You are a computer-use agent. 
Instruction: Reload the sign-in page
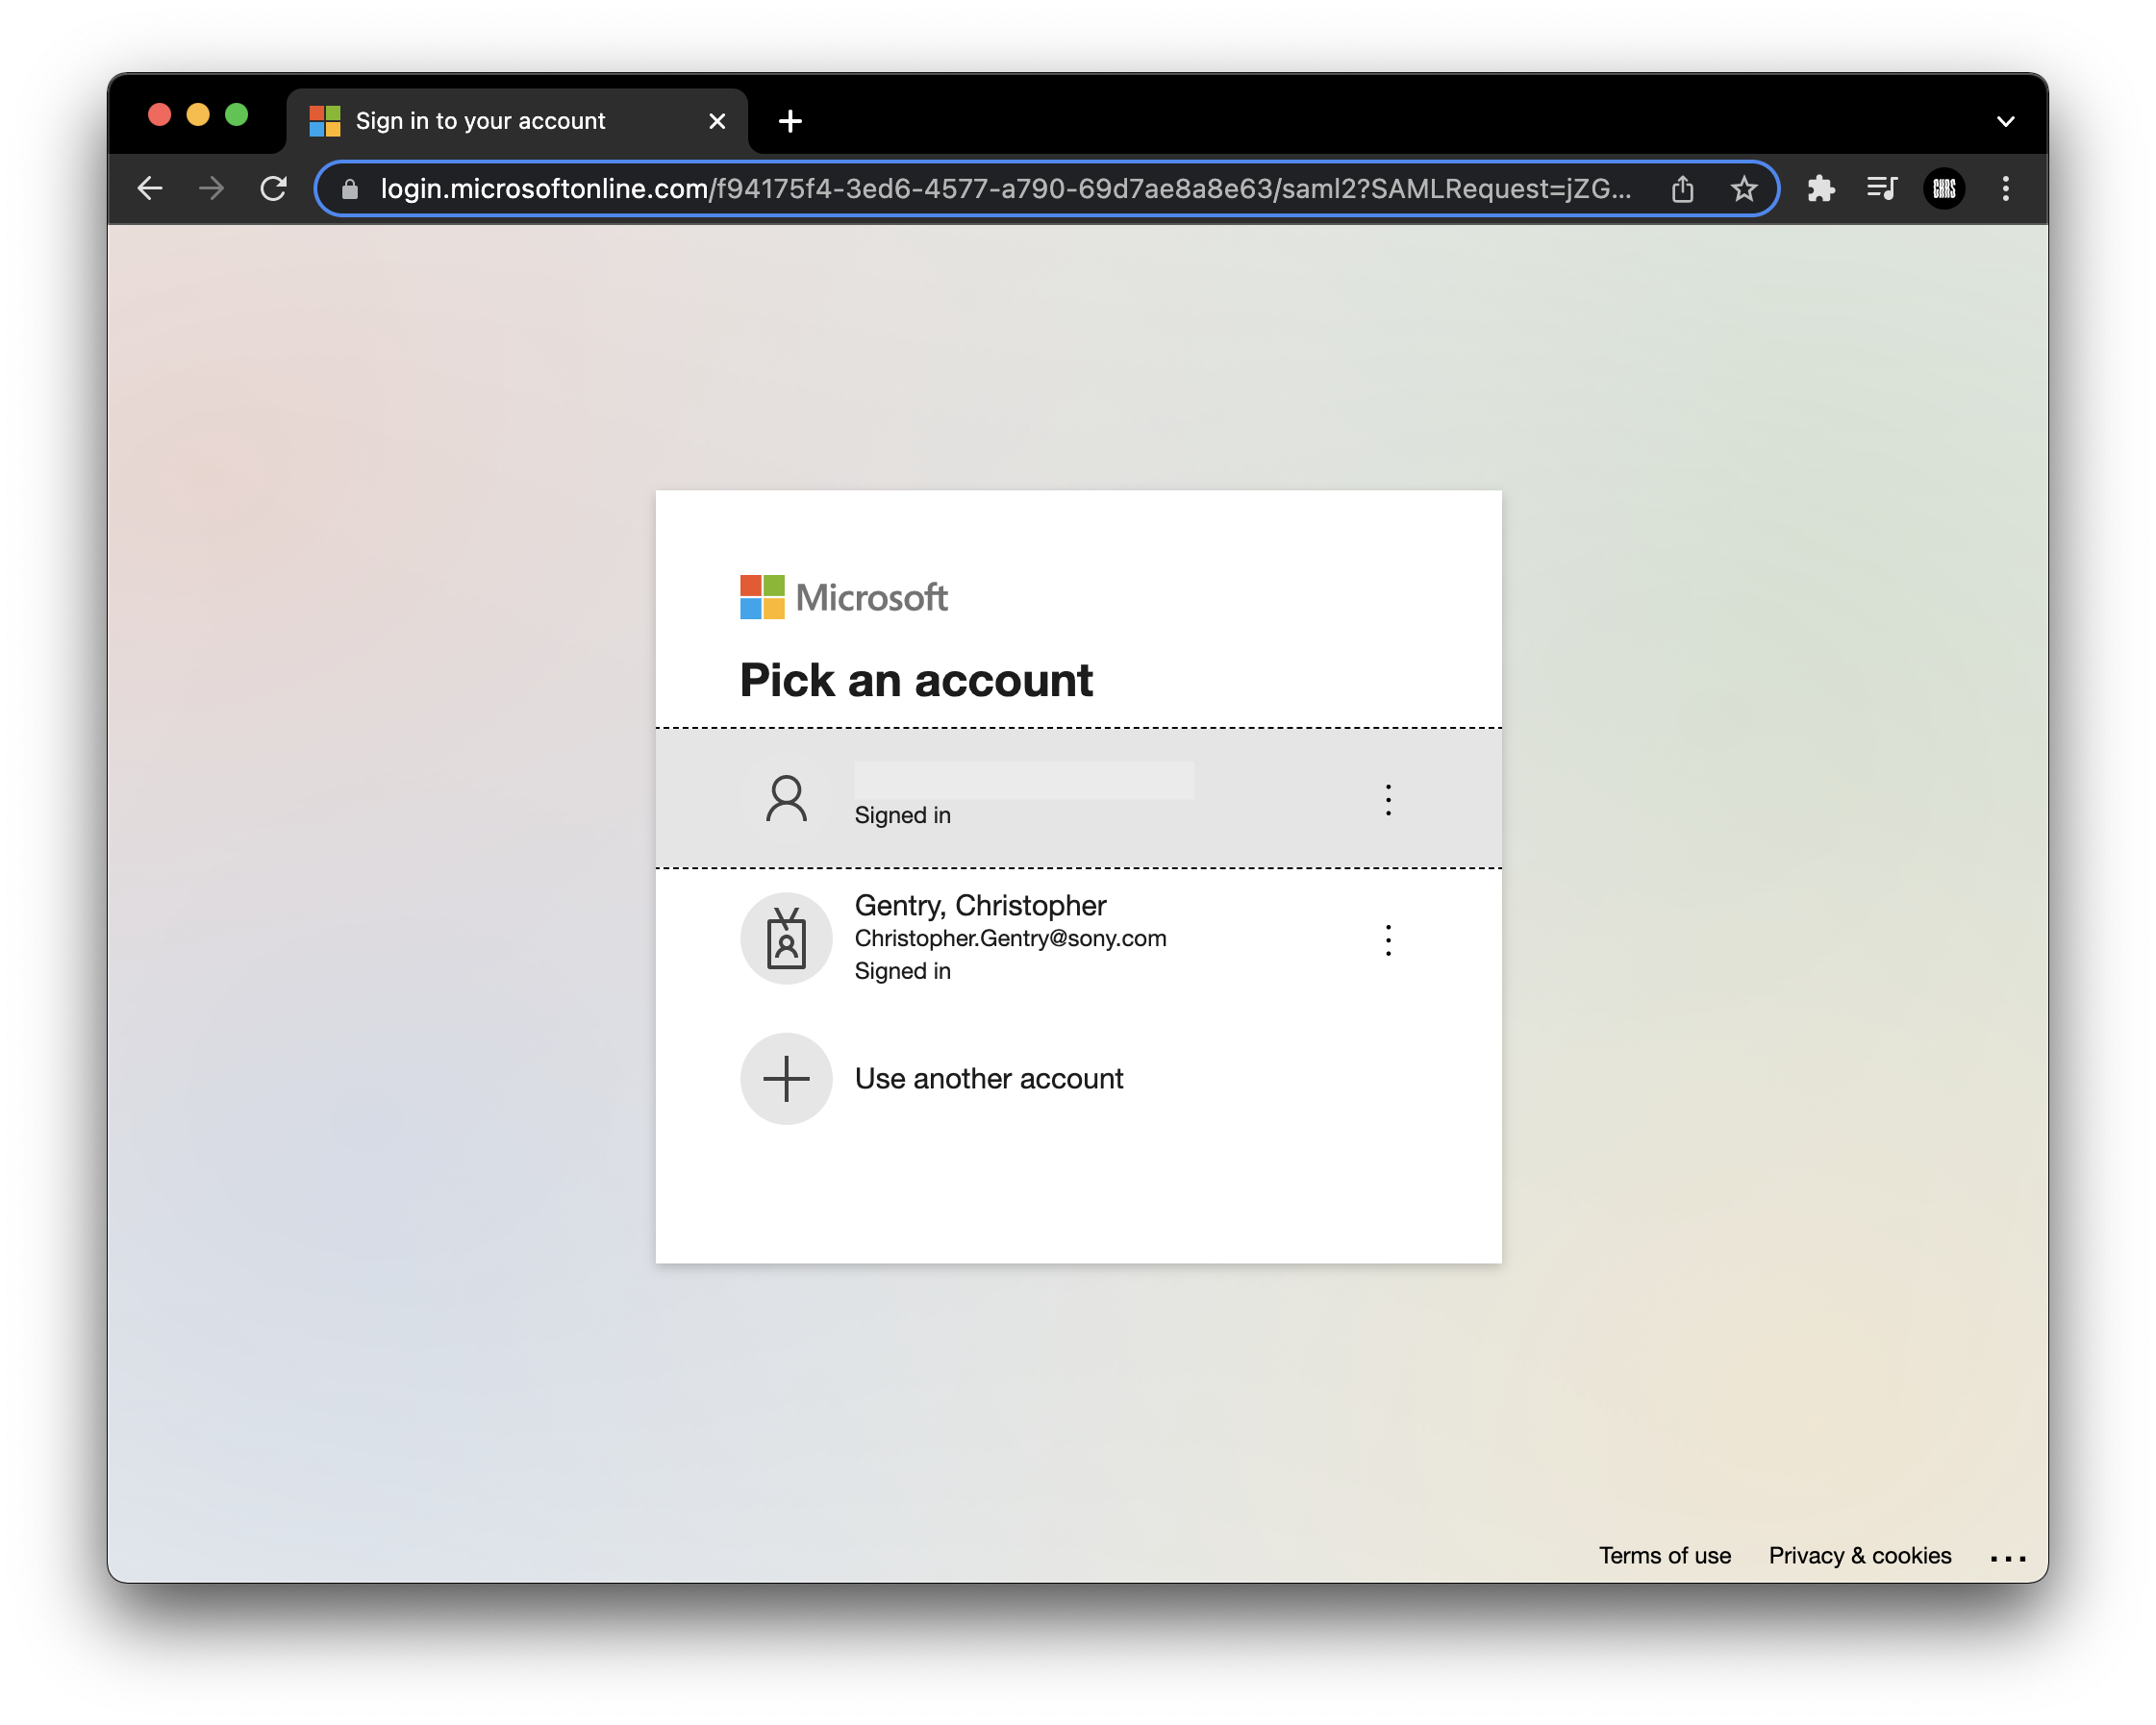coord(273,188)
